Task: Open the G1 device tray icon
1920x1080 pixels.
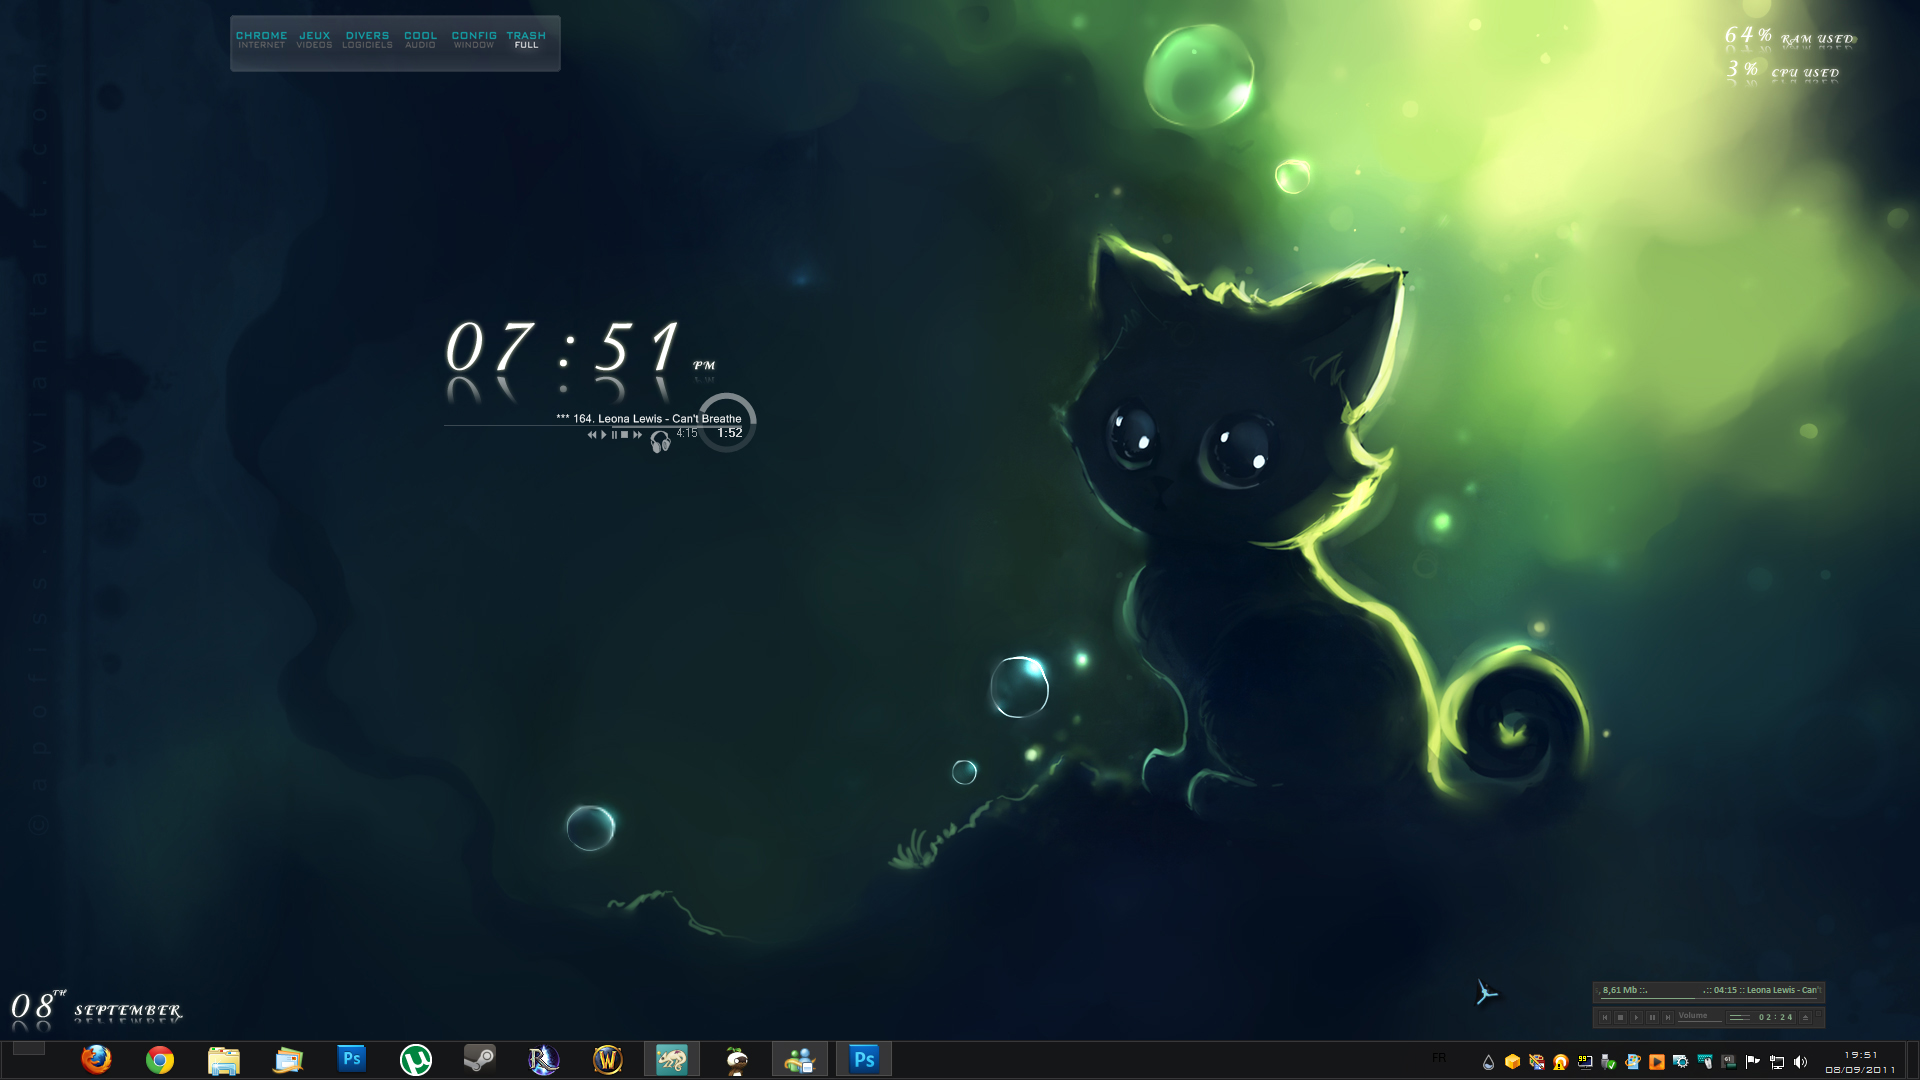Action: click(x=1728, y=1062)
